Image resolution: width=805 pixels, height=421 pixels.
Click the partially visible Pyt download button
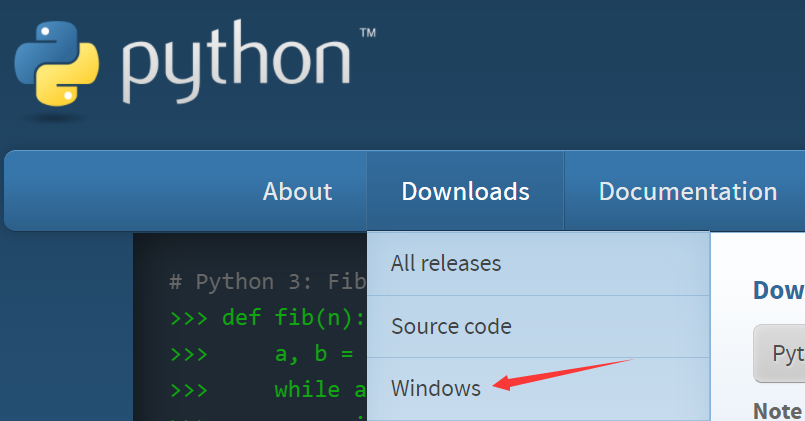779,354
